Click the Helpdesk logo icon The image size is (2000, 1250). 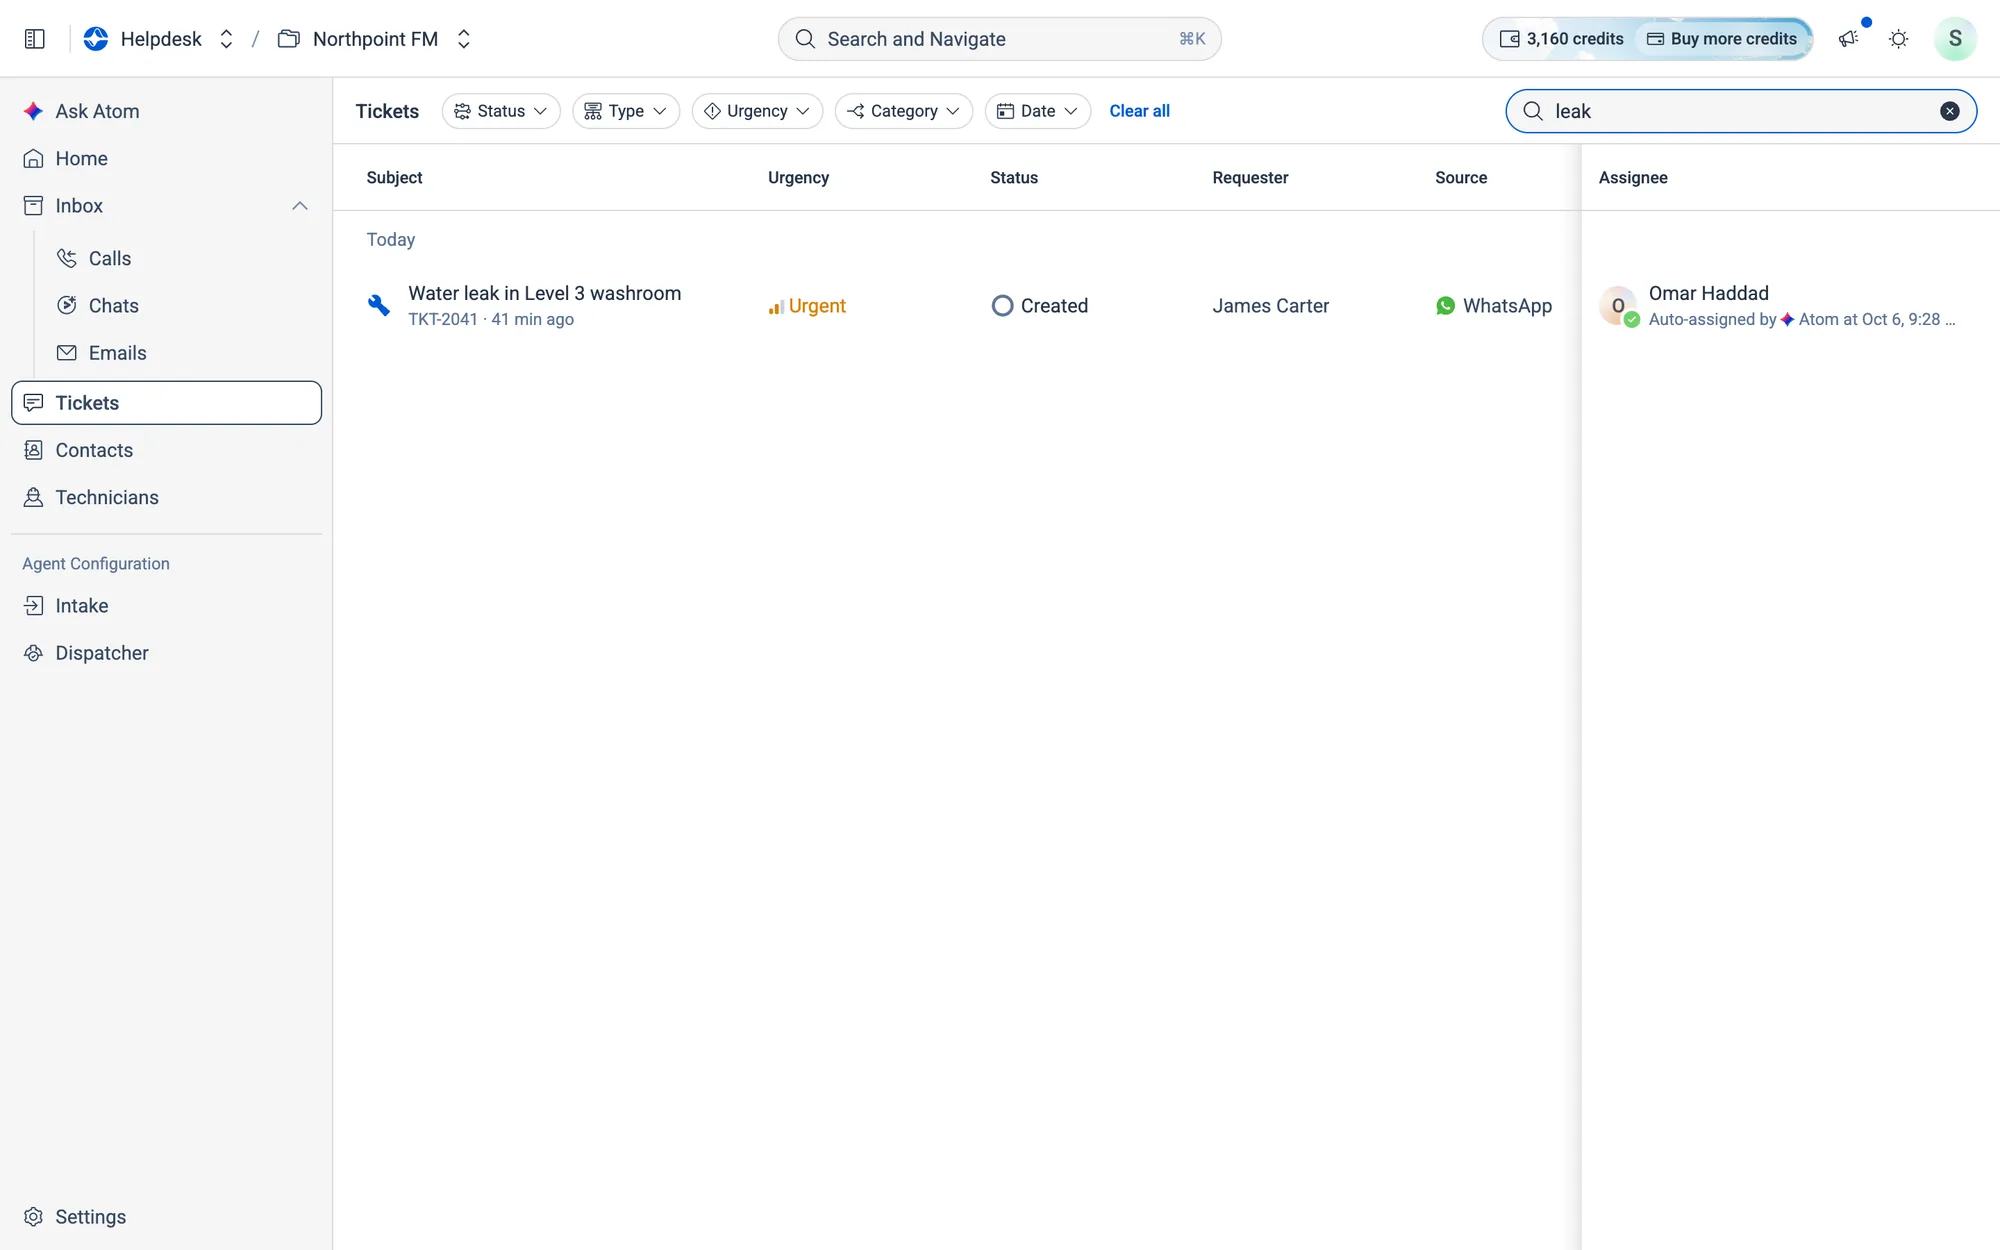(96, 39)
